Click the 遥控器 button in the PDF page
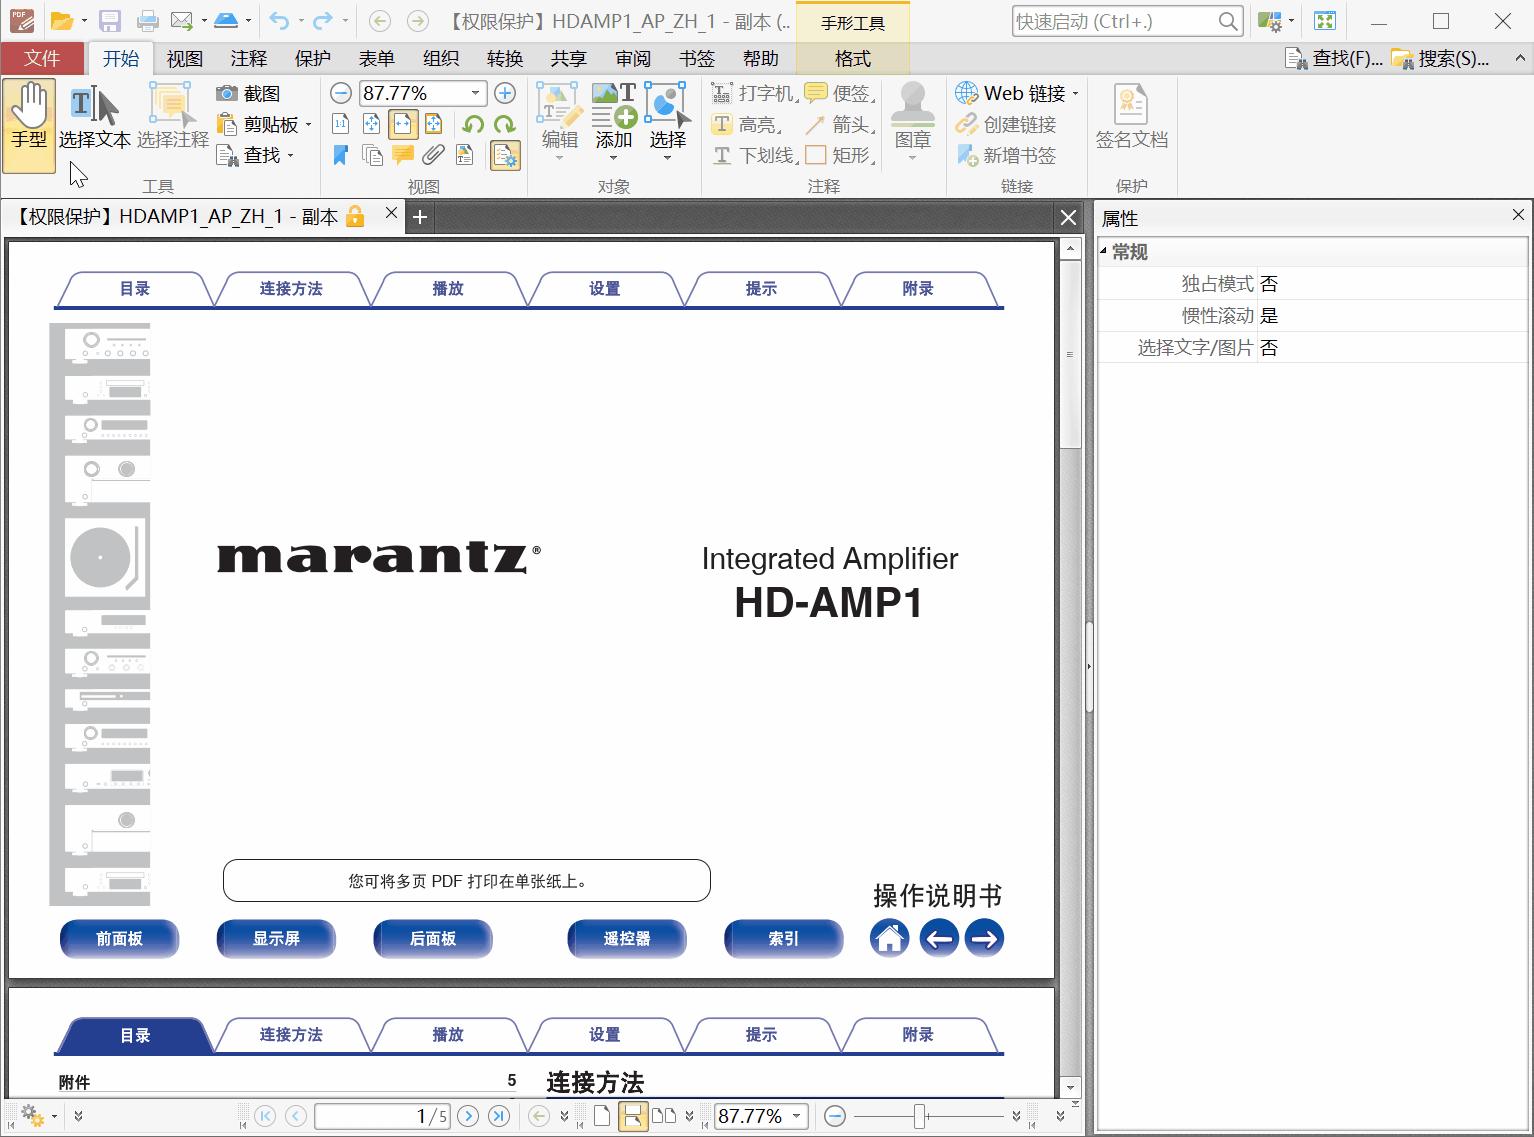The width and height of the screenshot is (1534, 1137). 627,938
